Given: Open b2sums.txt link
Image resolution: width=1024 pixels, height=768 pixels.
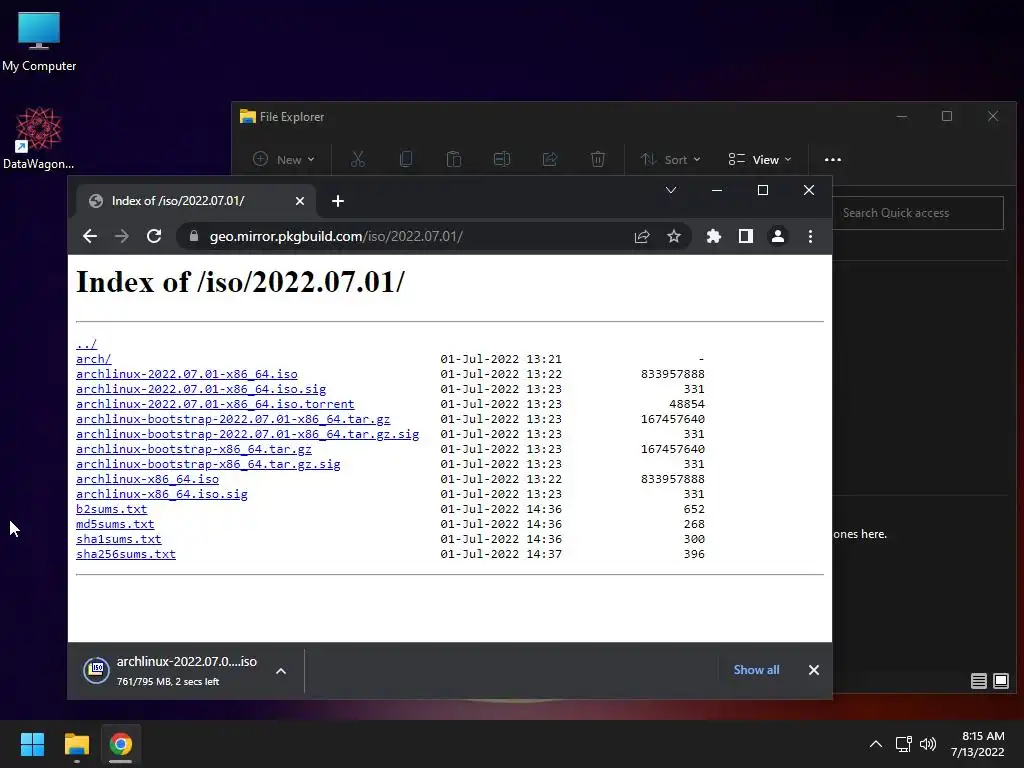Looking at the screenshot, I should [112, 509].
